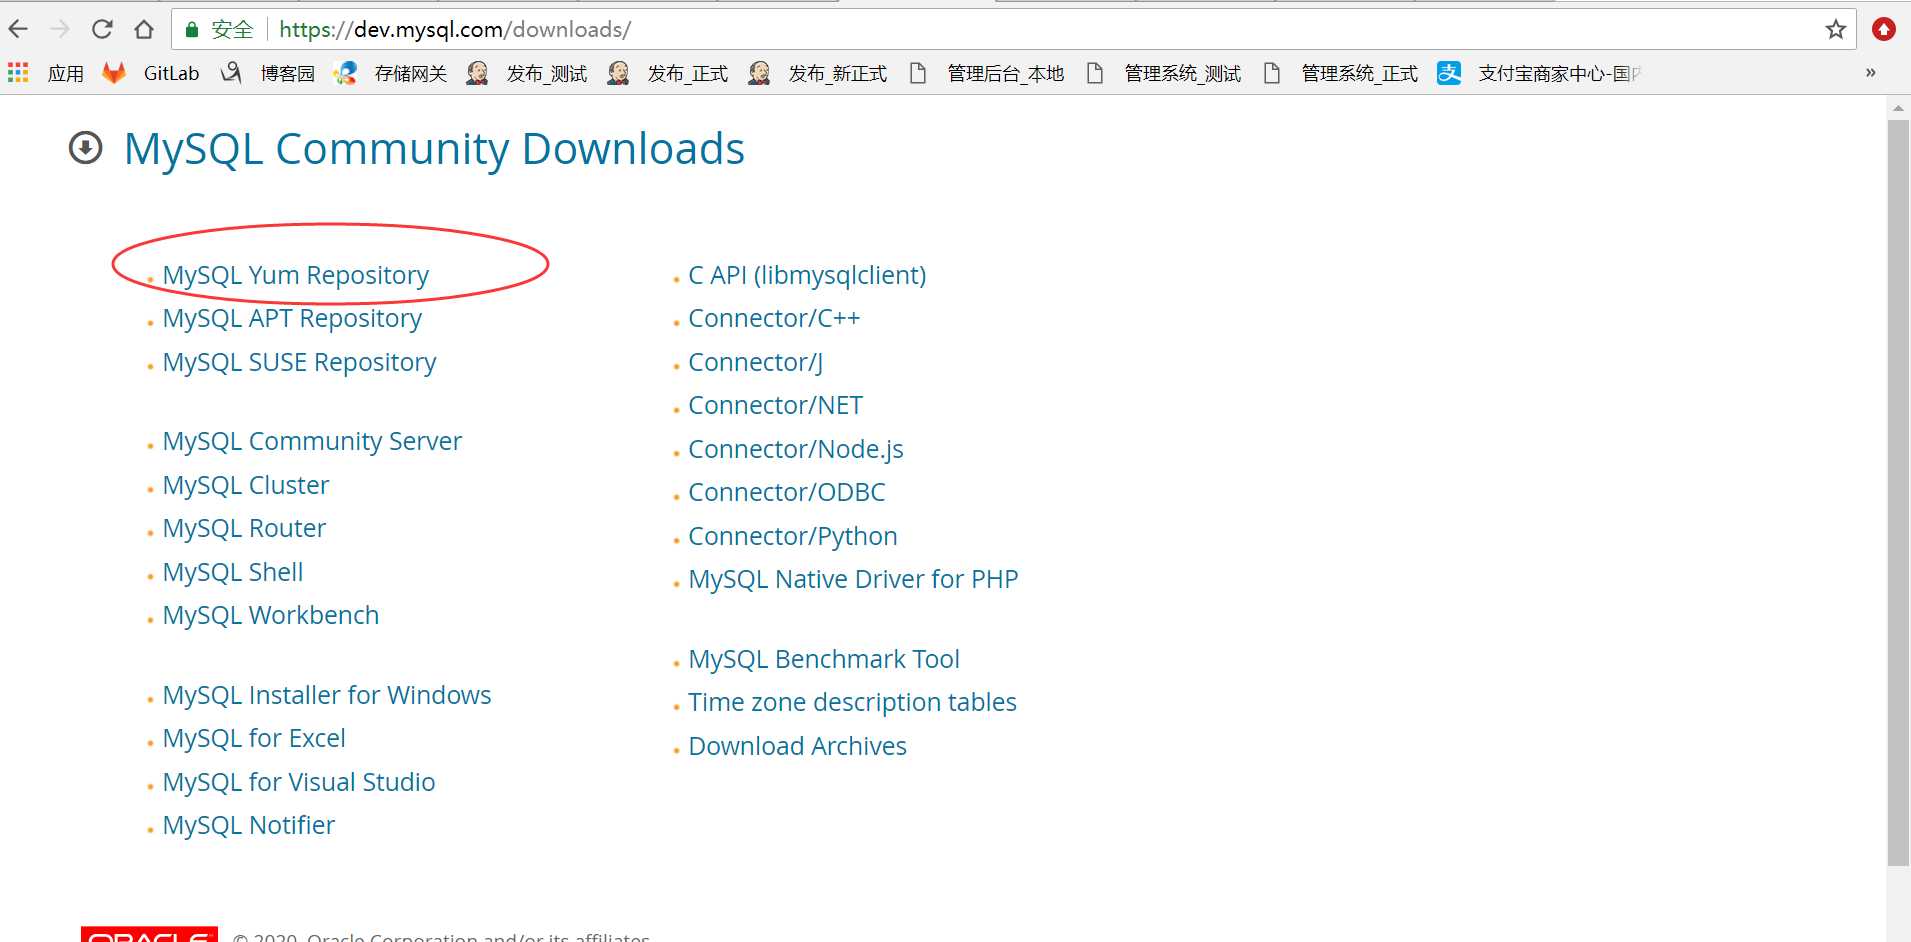Open the 管理系统_测试 bookmark
This screenshot has height=942, width=1911.
click(x=1164, y=73)
